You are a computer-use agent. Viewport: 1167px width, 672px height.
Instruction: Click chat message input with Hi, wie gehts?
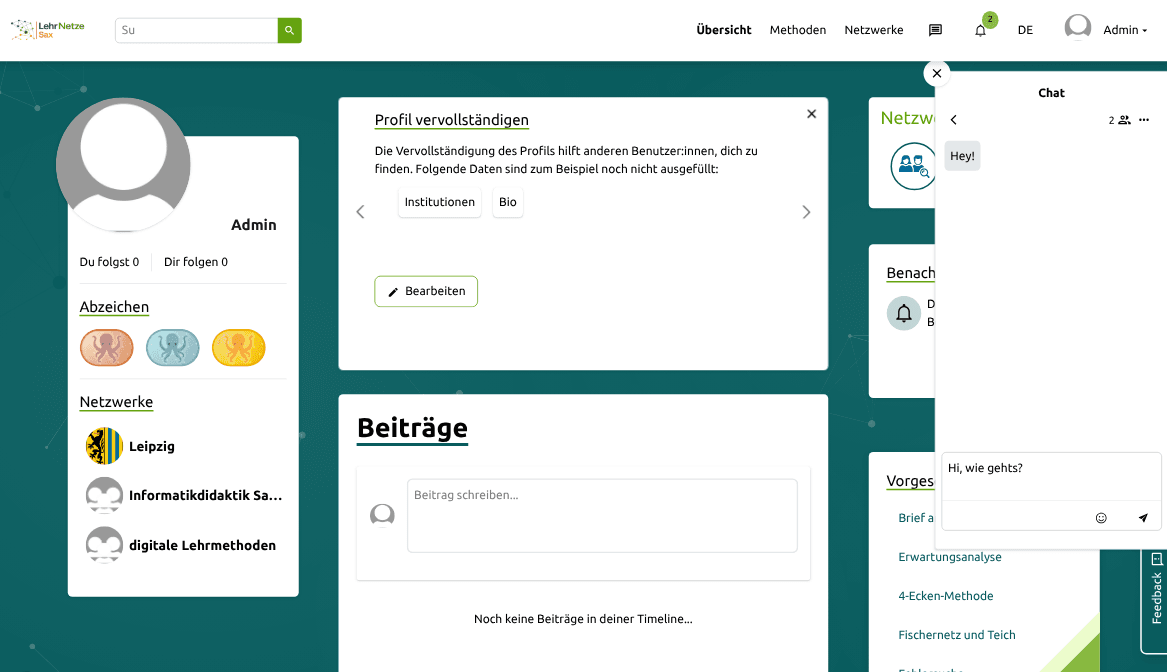pos(1051,476)
